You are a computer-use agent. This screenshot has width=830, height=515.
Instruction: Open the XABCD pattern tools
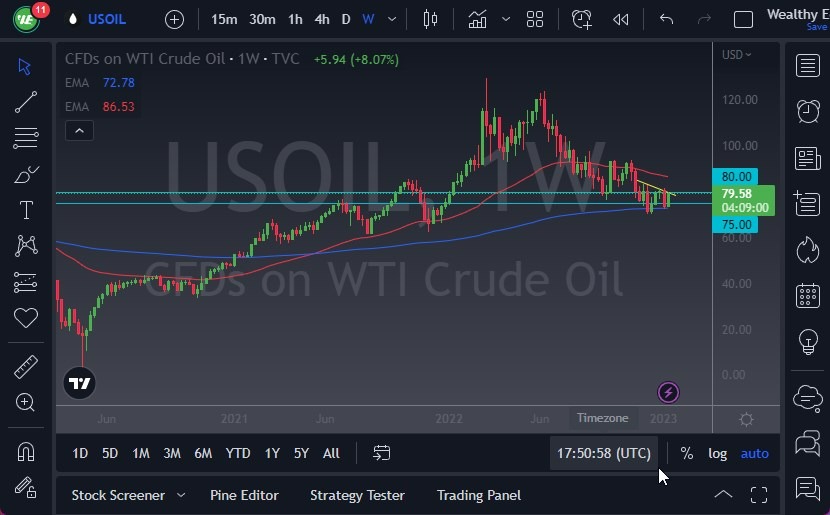coord(25,246)
